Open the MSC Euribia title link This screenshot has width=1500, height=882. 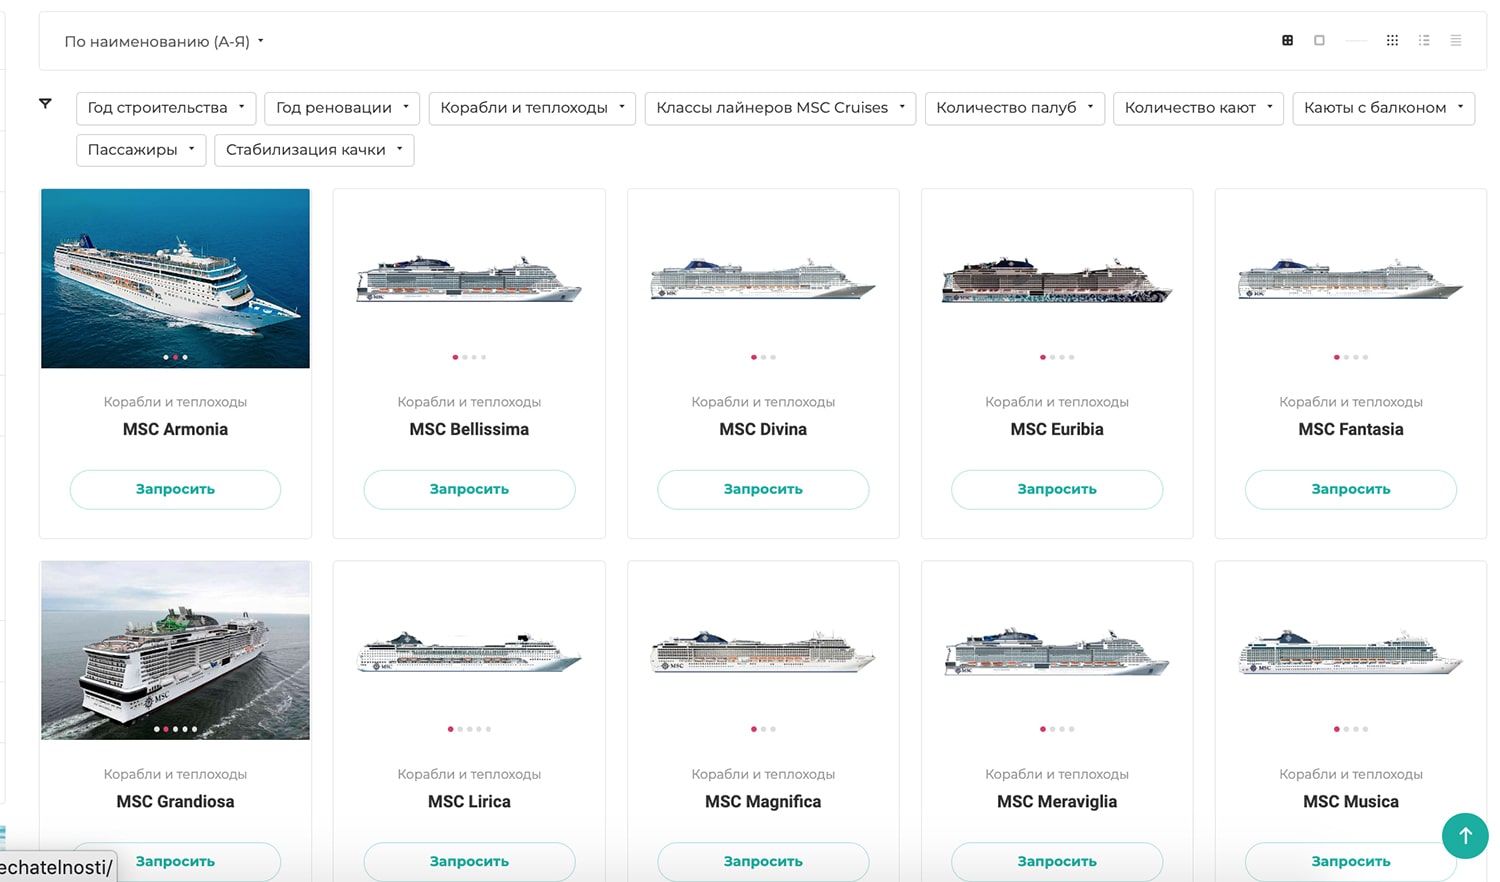[1057, 429]
